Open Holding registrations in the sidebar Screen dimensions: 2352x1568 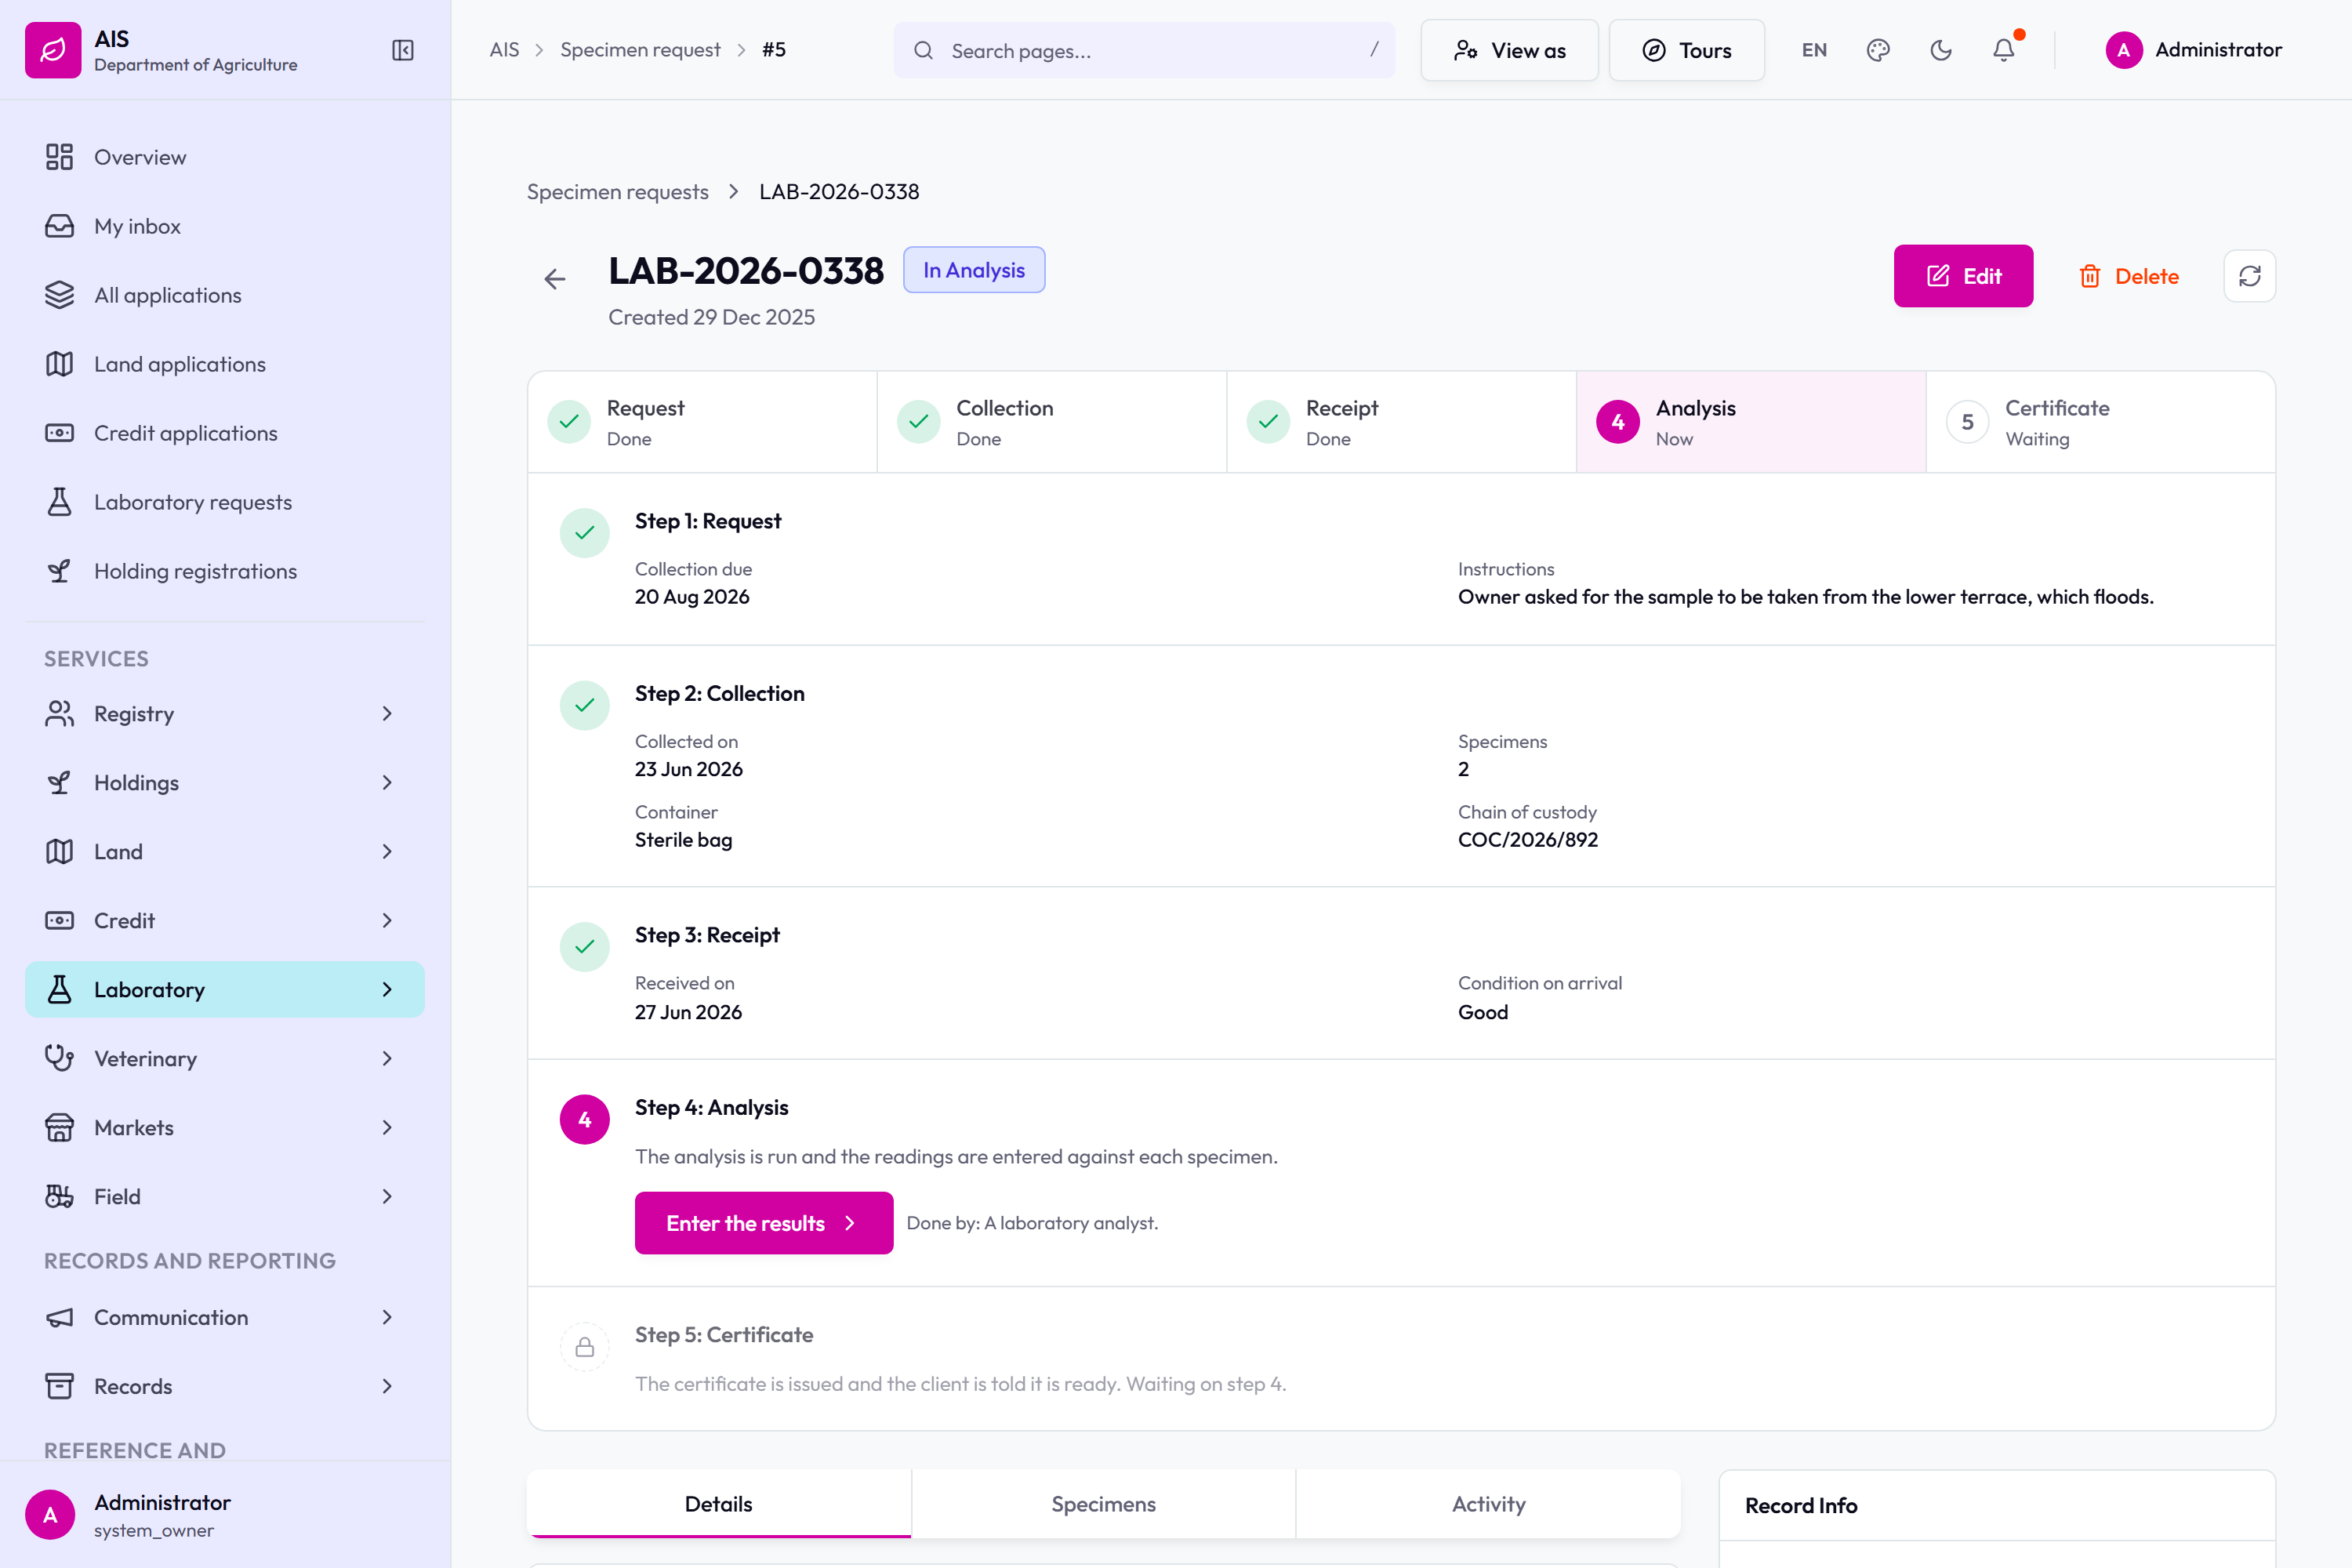tap(225, 571)
